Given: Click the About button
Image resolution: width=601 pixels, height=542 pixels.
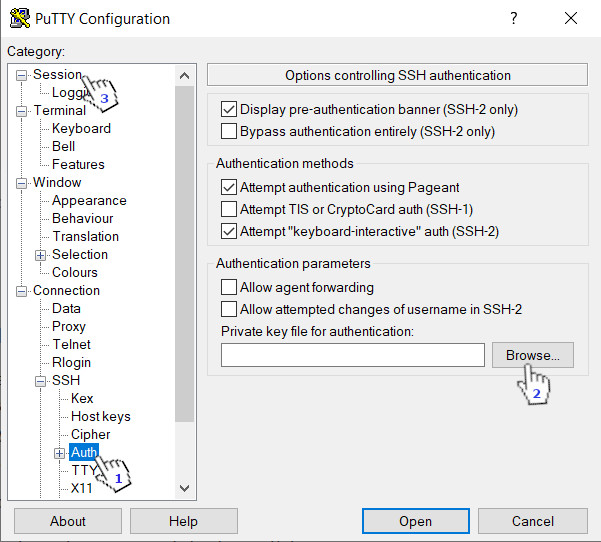Looking at the screenshot, I should tap(68, 521).
